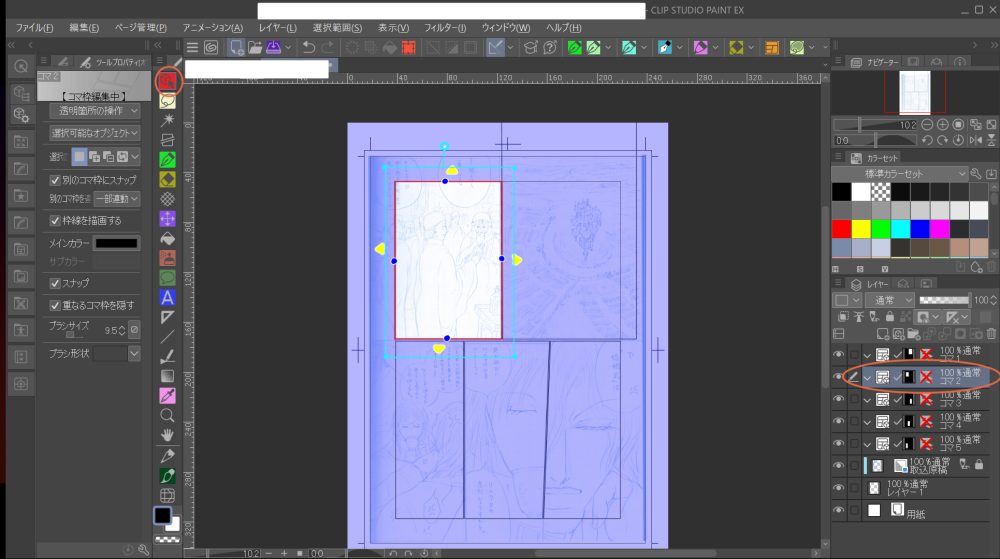1000x559 pixels.
Task: Click the Undo arrow in the command bar
Action: click(309, 47)
